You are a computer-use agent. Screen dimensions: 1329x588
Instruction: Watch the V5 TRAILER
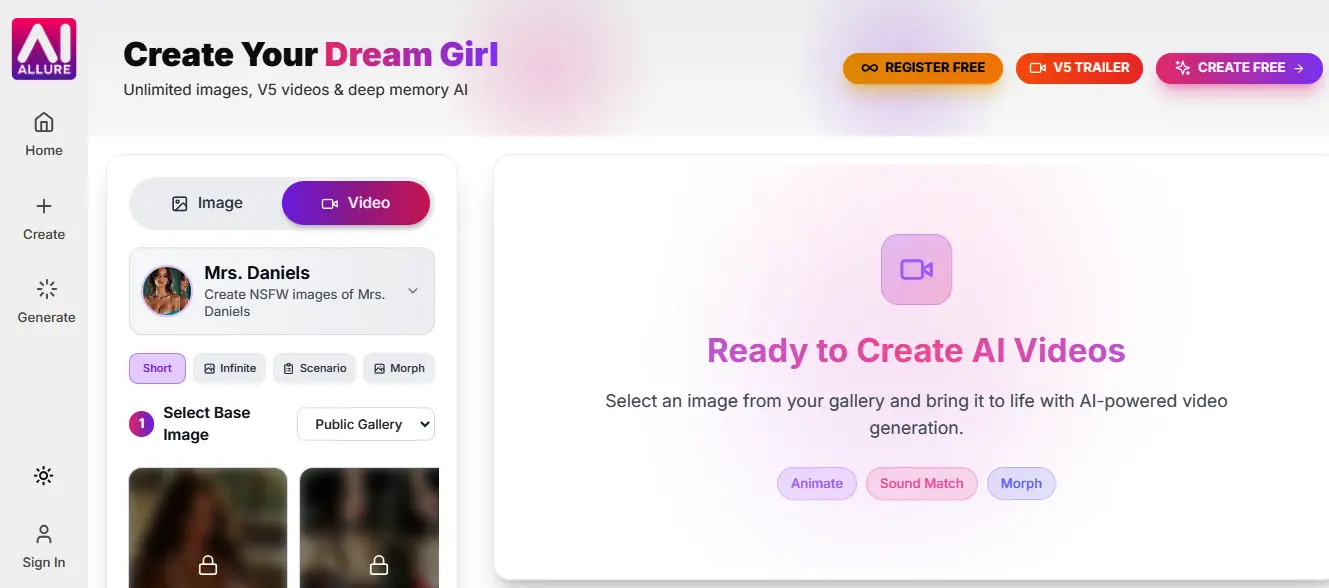1079,68
